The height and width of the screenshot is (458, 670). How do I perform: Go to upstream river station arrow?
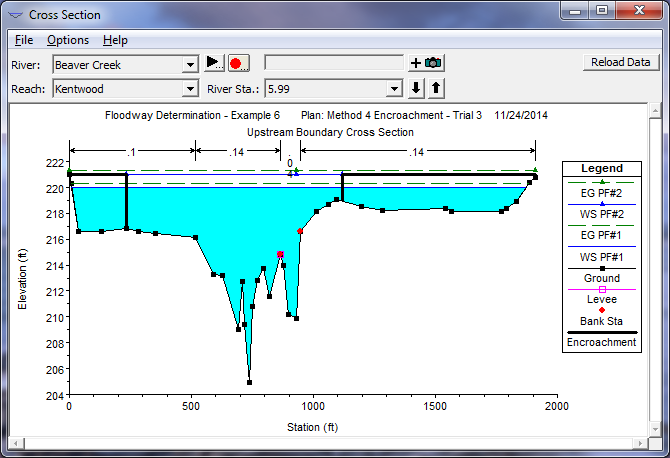pyautogui.click(x=436, y=88)
